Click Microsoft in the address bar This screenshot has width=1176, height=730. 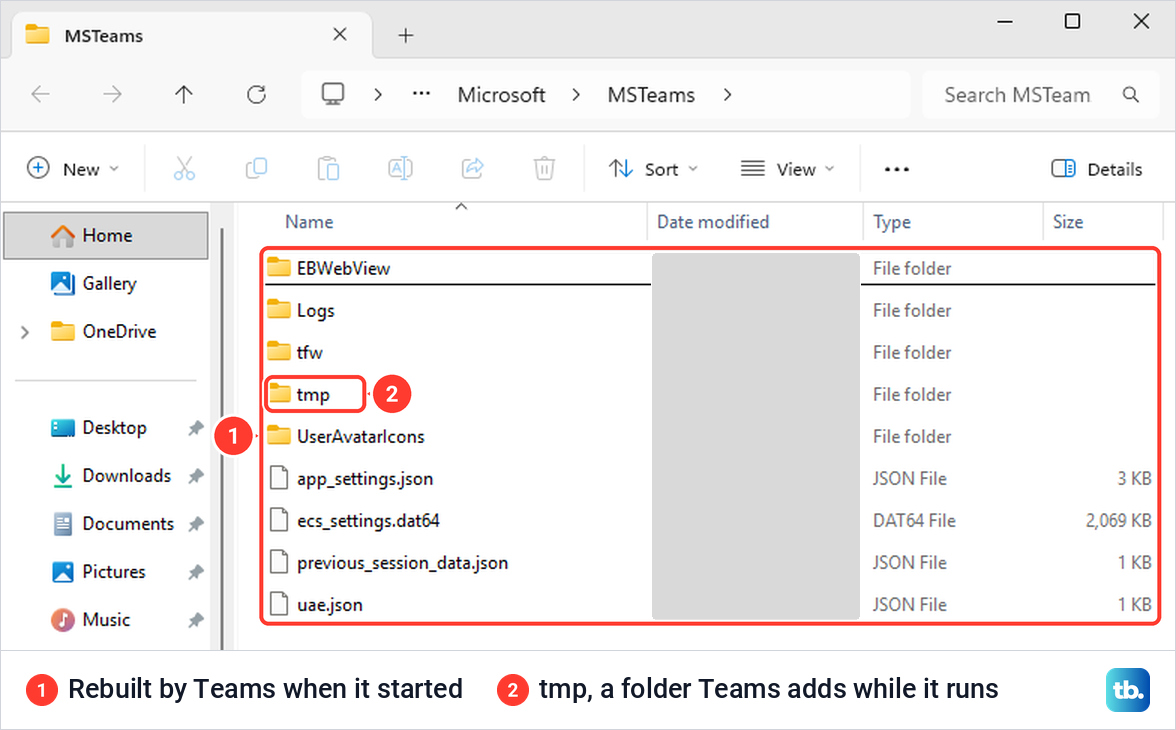click(x=502, y=95)
